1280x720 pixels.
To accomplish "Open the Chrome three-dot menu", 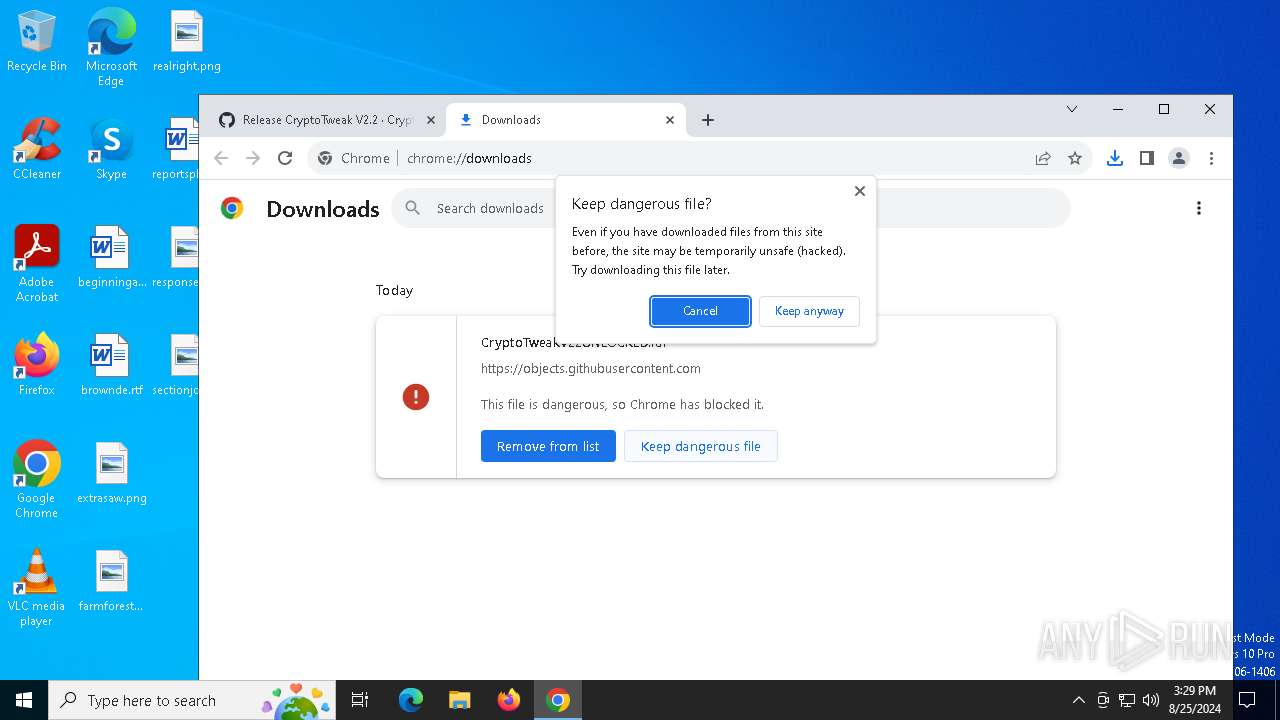I will 1211,158.
